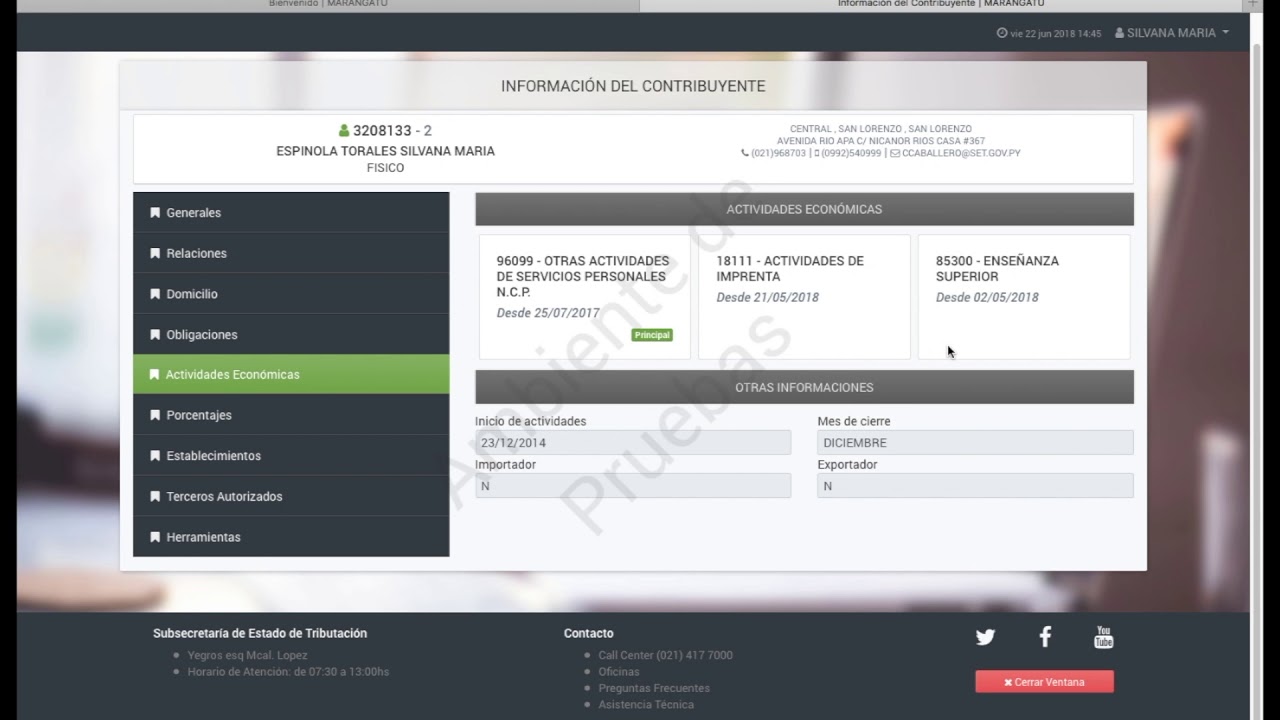
Task: Select Domicilio in the sidebar
Action: click(192, 294)
